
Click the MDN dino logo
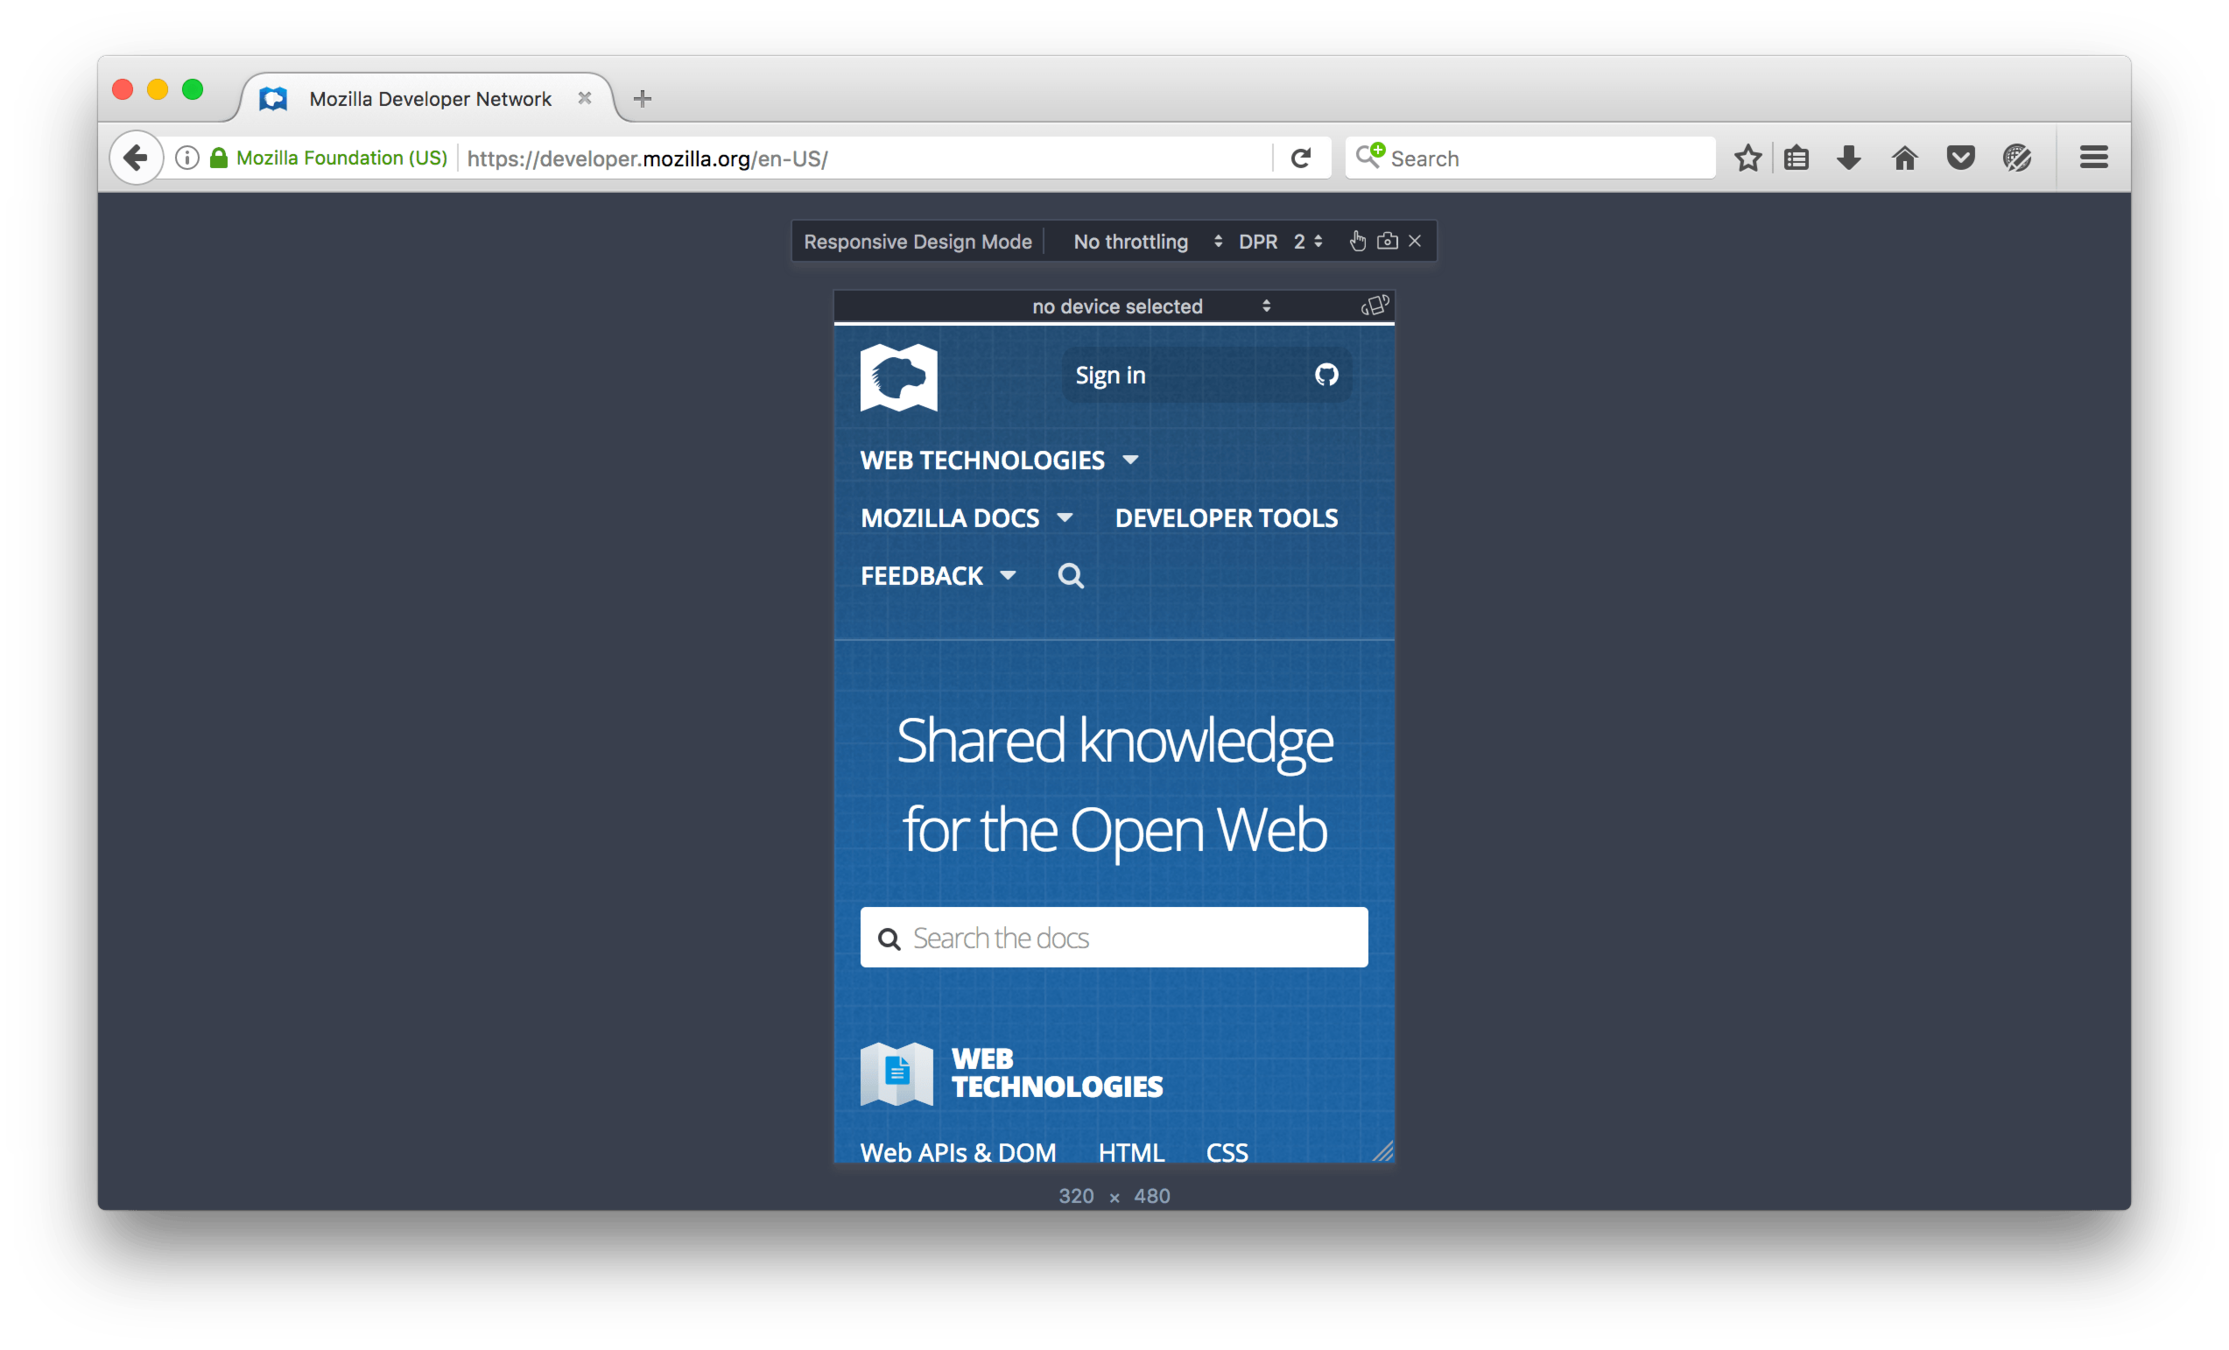(899, 377)
